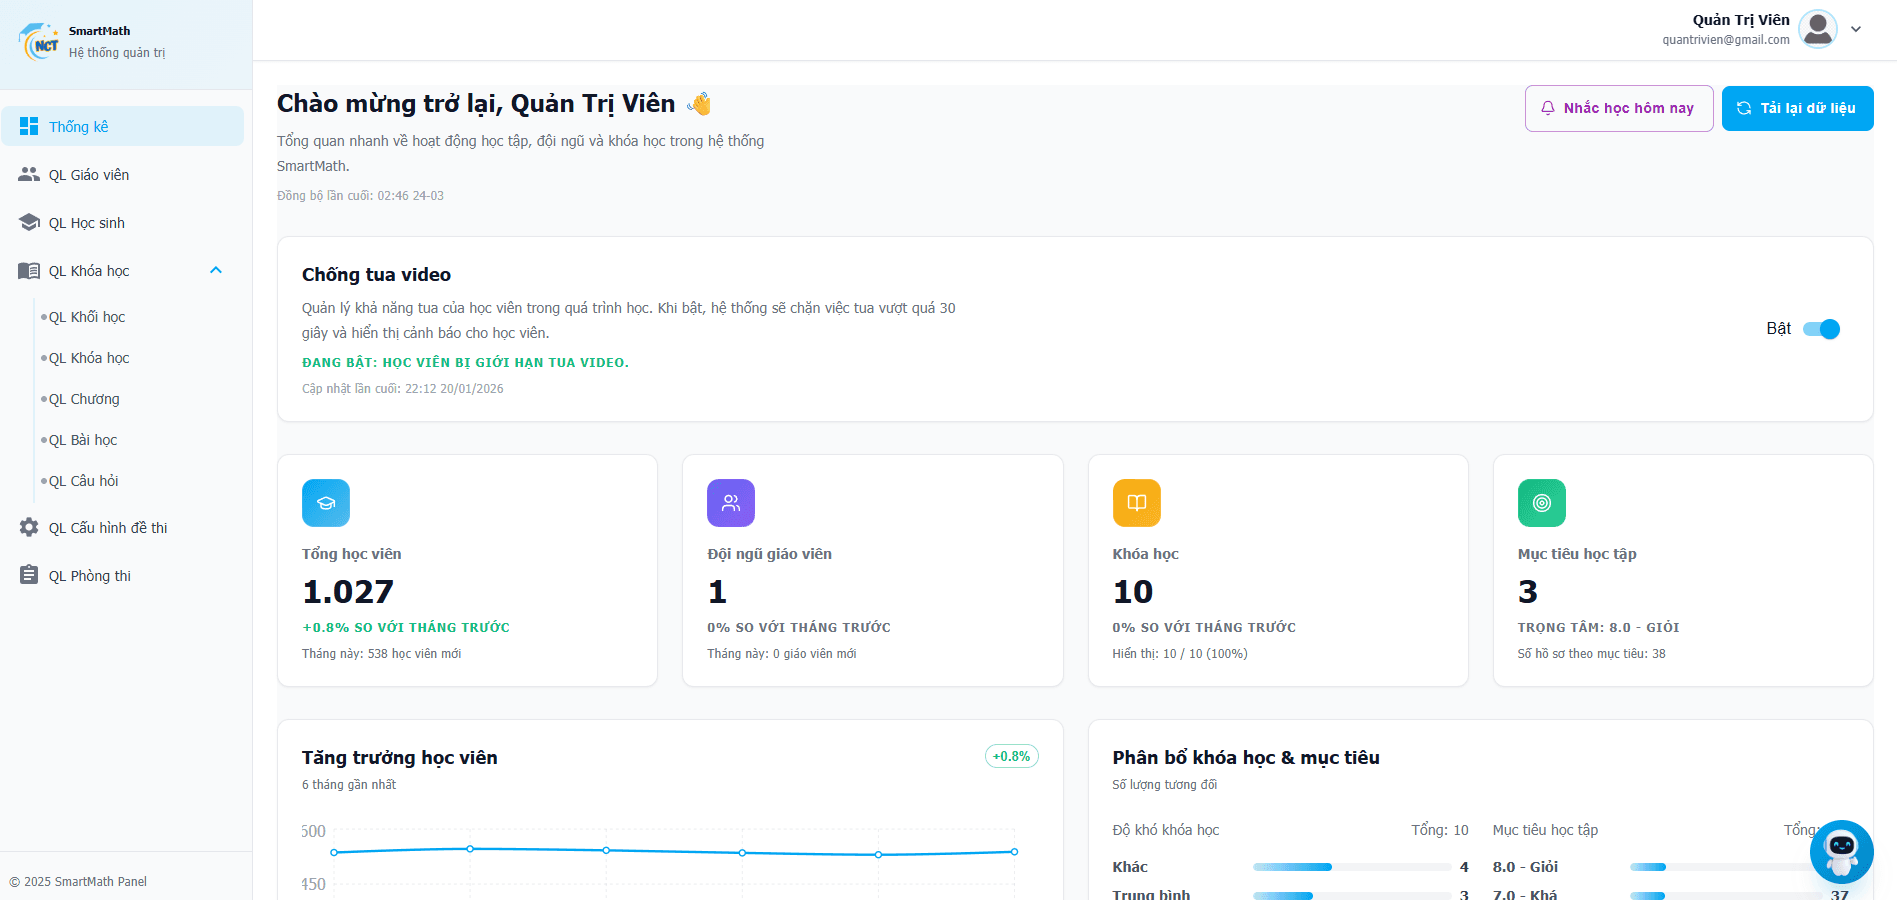Click the admin avatar icon top right
The width and height of the screenshot is (1897, 900).
(x=1817, y=29)
